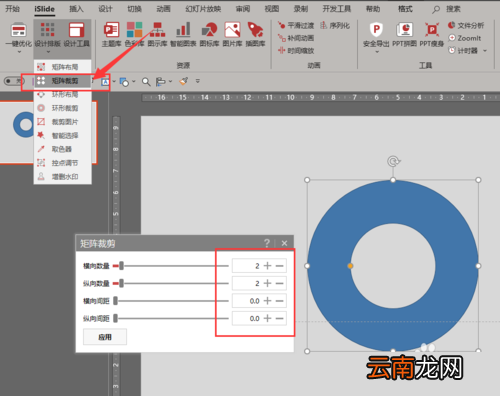Open 设计工具 design tools
Image resolution: width=500 pixels, height=396 pixels.
(76, 34)
